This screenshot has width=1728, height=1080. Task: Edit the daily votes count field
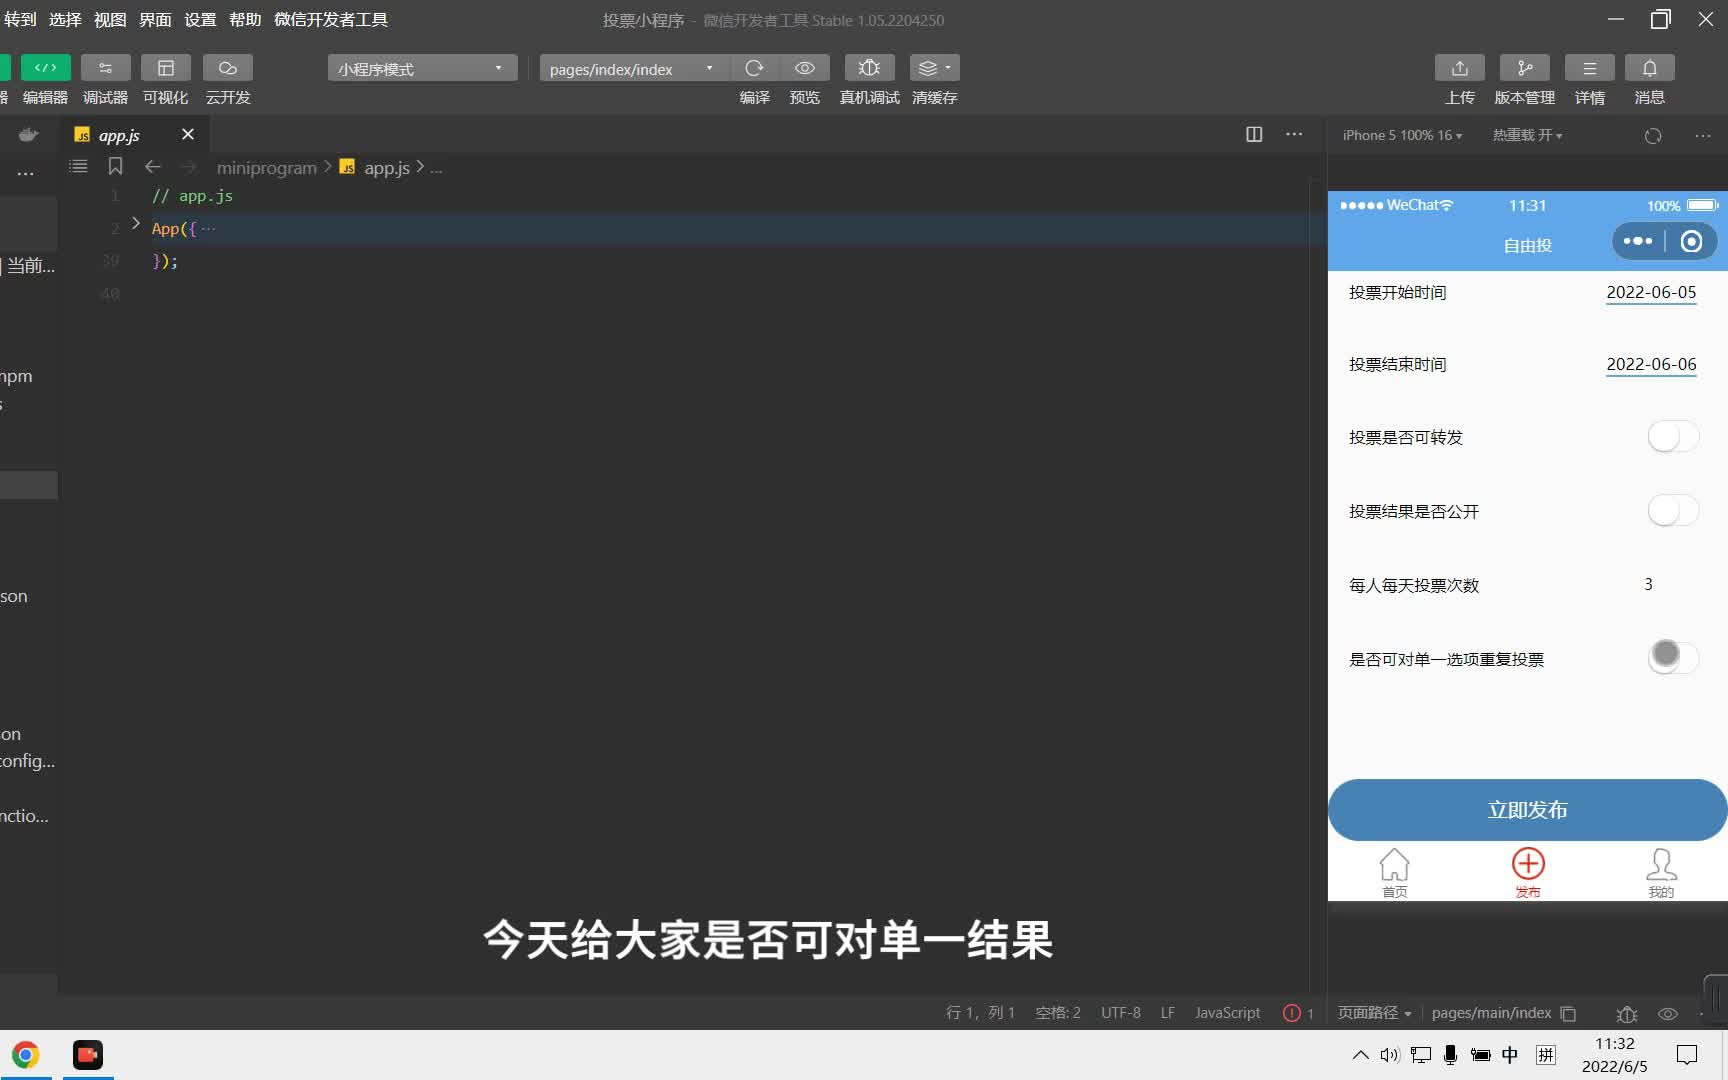click(x=1648, y=584)
